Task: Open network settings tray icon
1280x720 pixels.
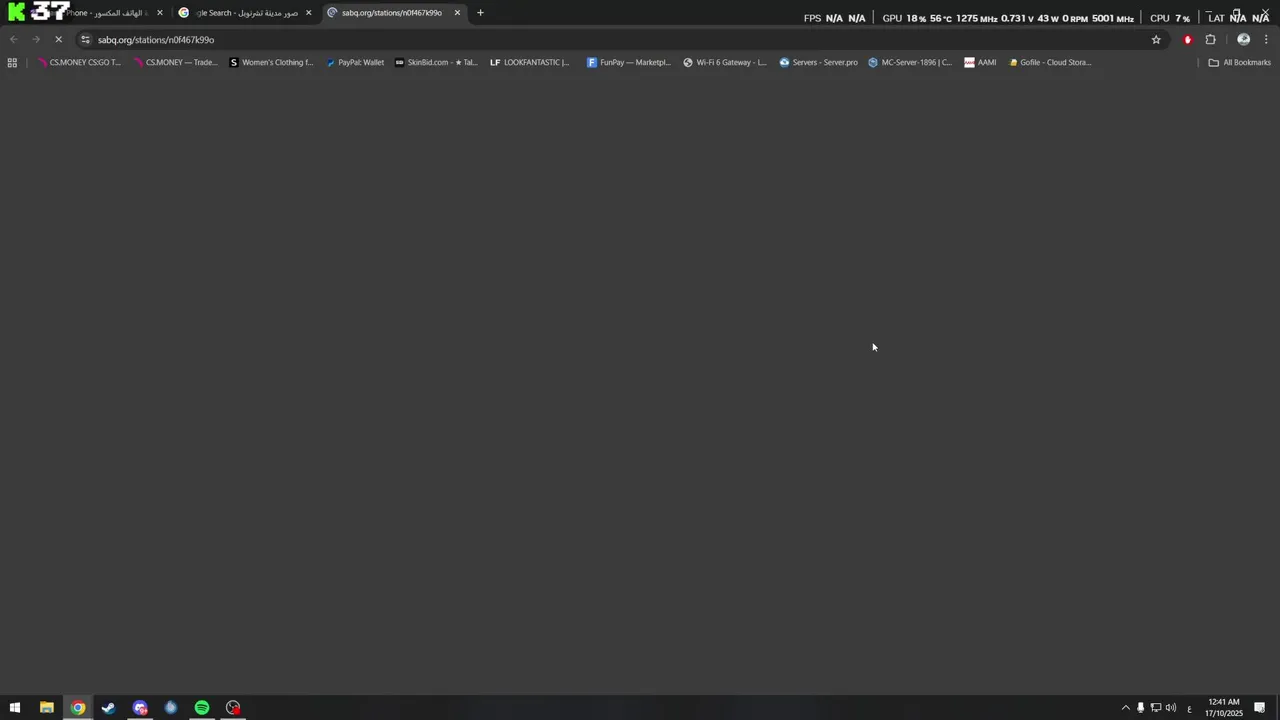Action: (x=1156, y=708)
